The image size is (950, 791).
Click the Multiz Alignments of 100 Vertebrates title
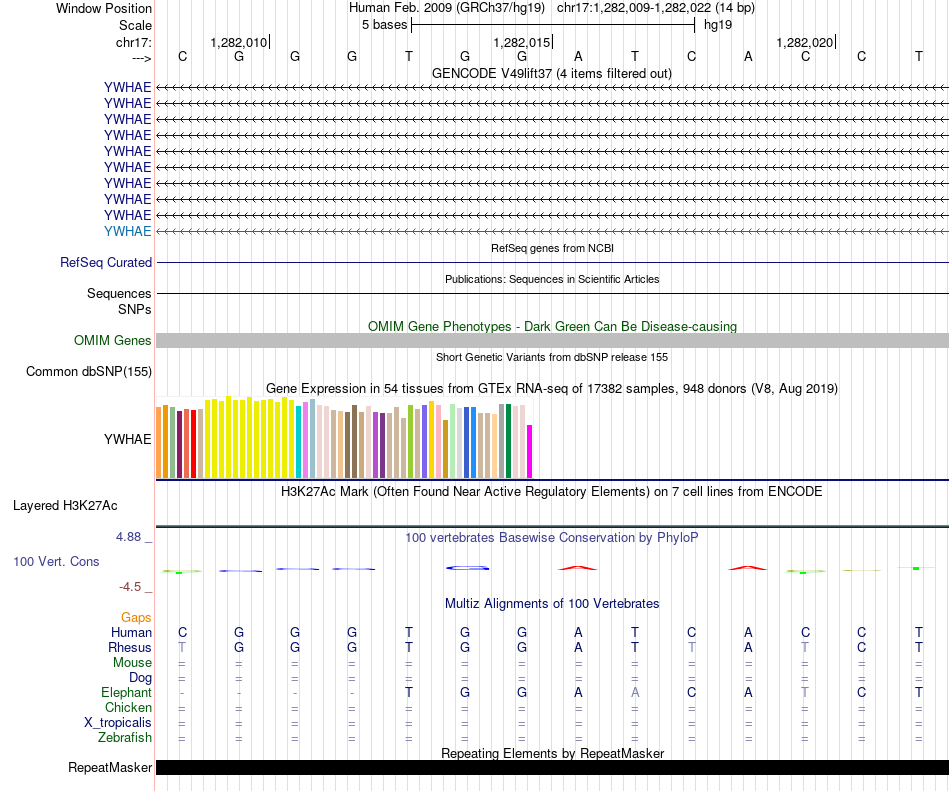pyautogui.click(x=551, y=604)
